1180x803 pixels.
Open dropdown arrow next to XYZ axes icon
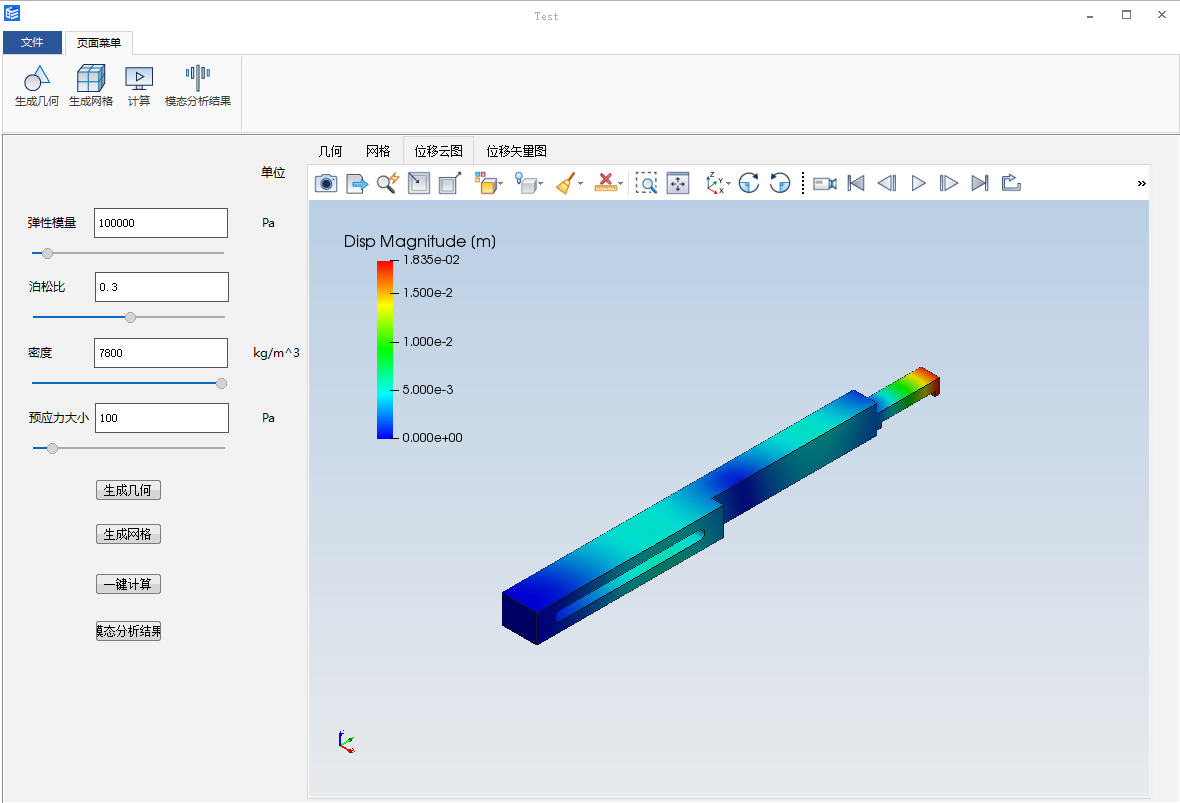point(728,184)
